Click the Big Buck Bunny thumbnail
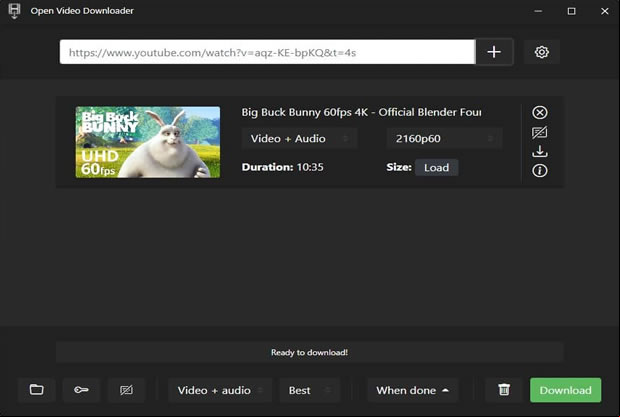The height and width of the screenshot is (417, 620). [148, 142]
